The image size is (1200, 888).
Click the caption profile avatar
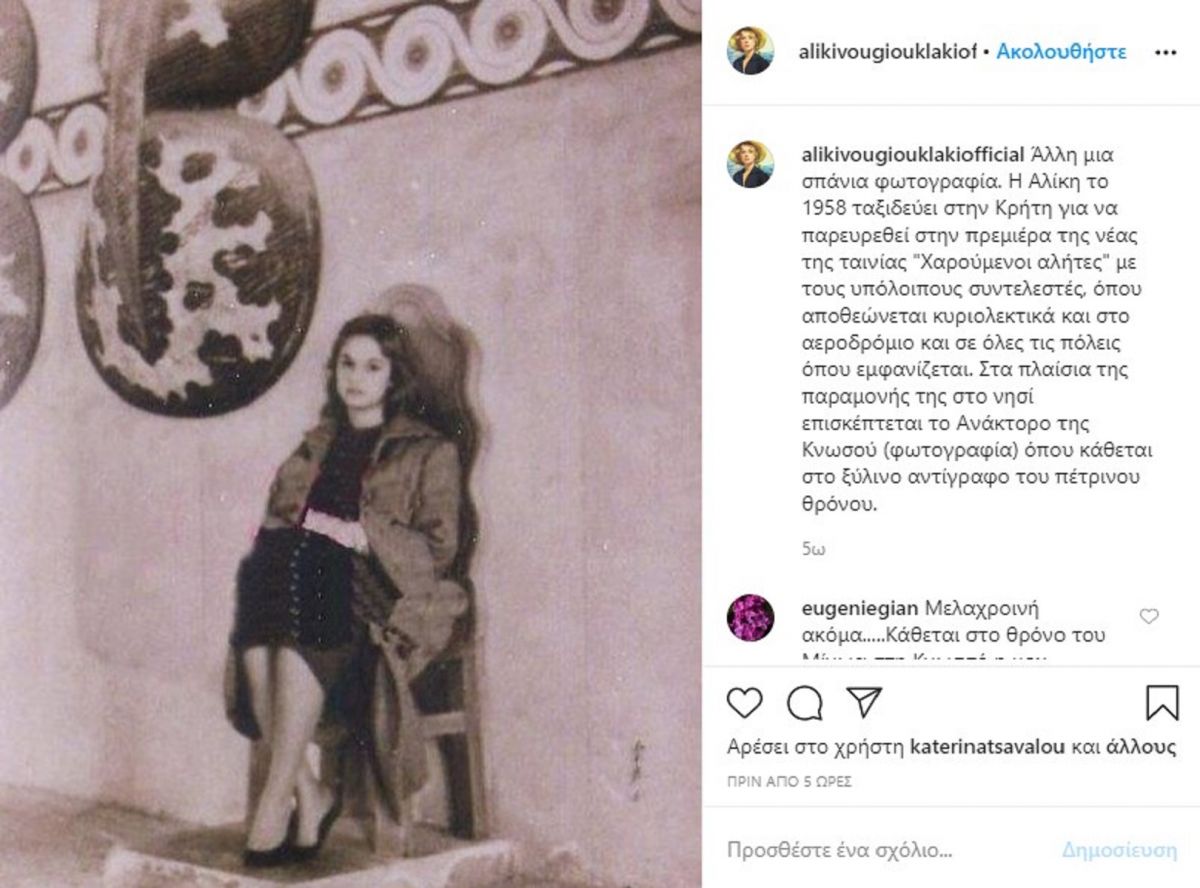point(750,164)
